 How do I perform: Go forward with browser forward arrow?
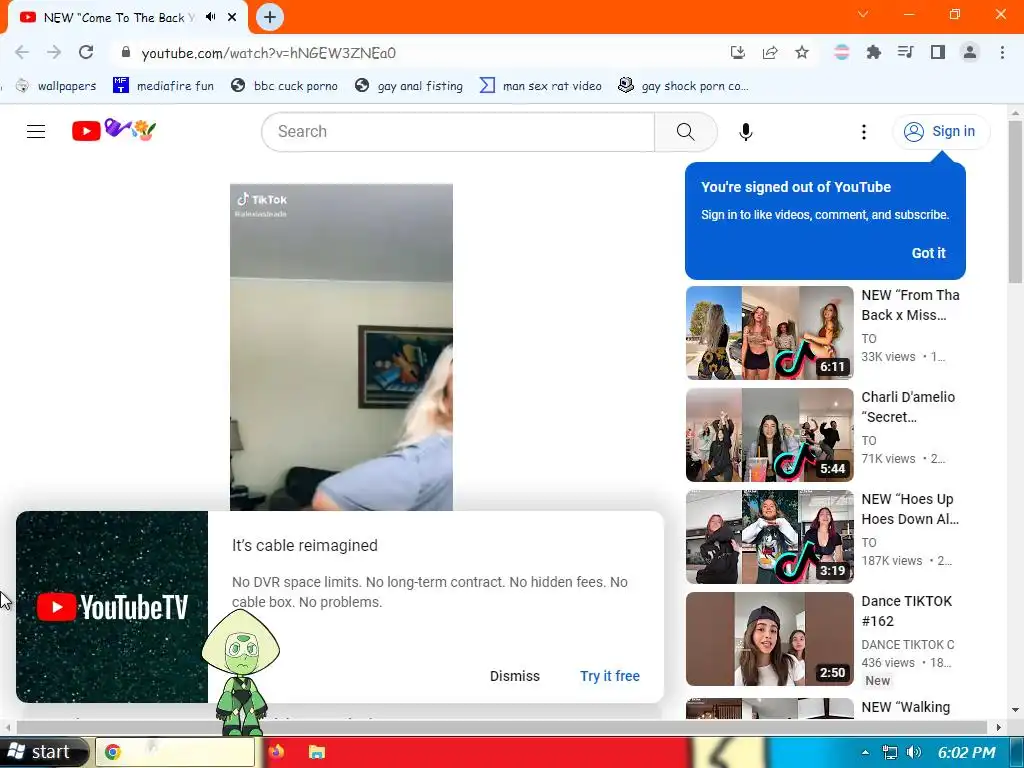[54, 52]
